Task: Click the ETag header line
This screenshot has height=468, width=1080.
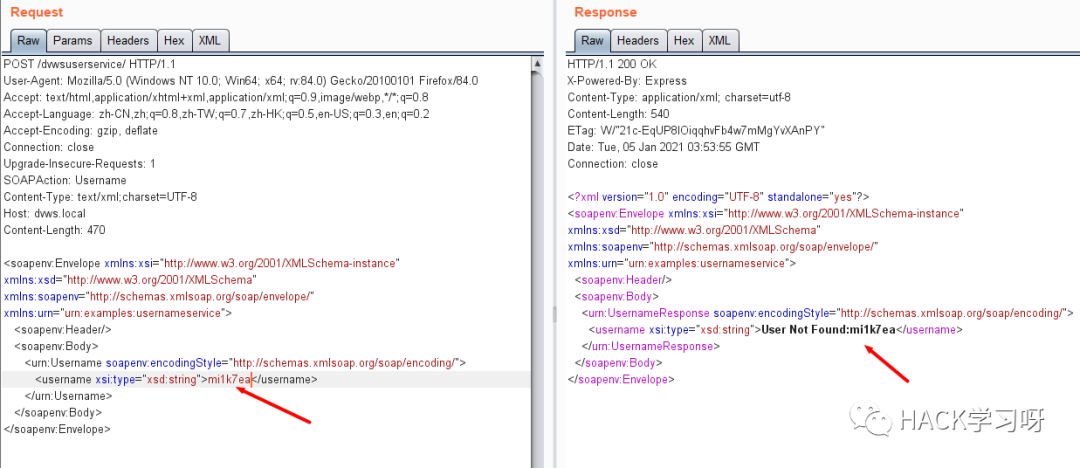Action: coord(696,130)
